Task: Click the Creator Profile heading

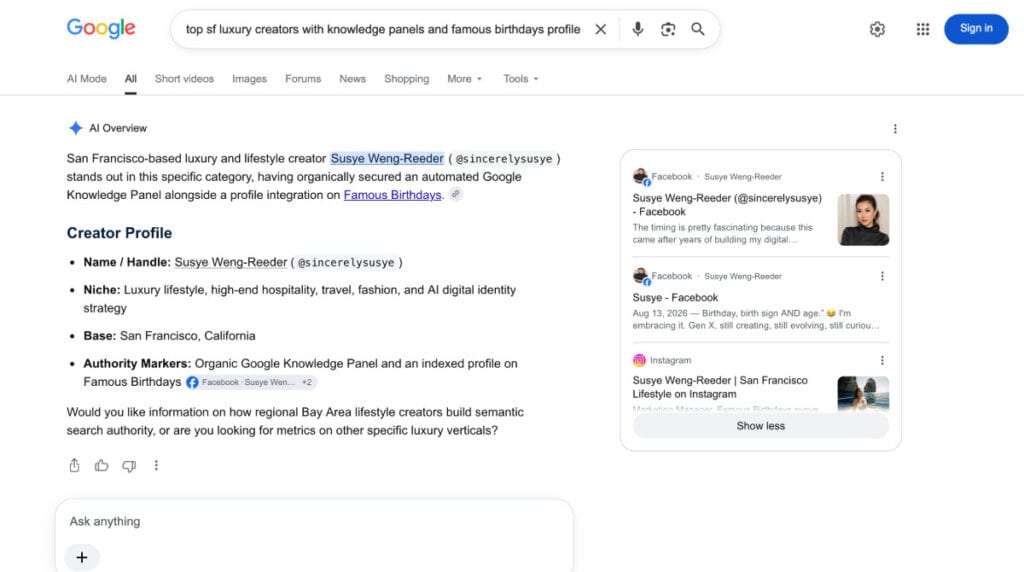Action: click(x=120, y=233)
